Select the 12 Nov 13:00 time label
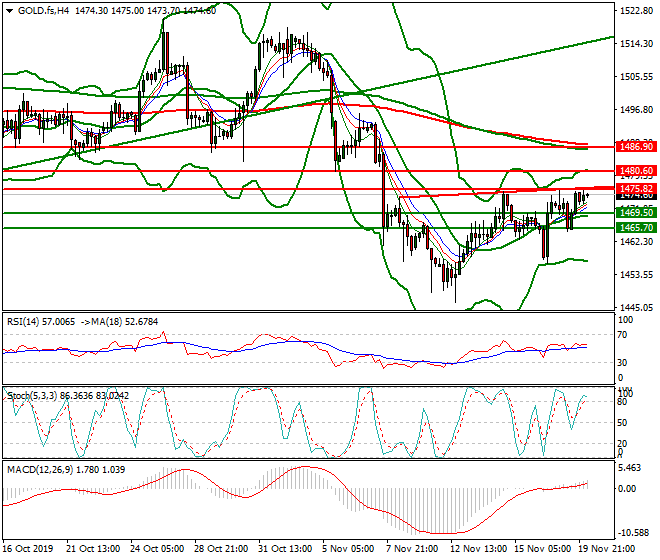Image resolution: width=660 pixels, height=560 pixels. 477,549
